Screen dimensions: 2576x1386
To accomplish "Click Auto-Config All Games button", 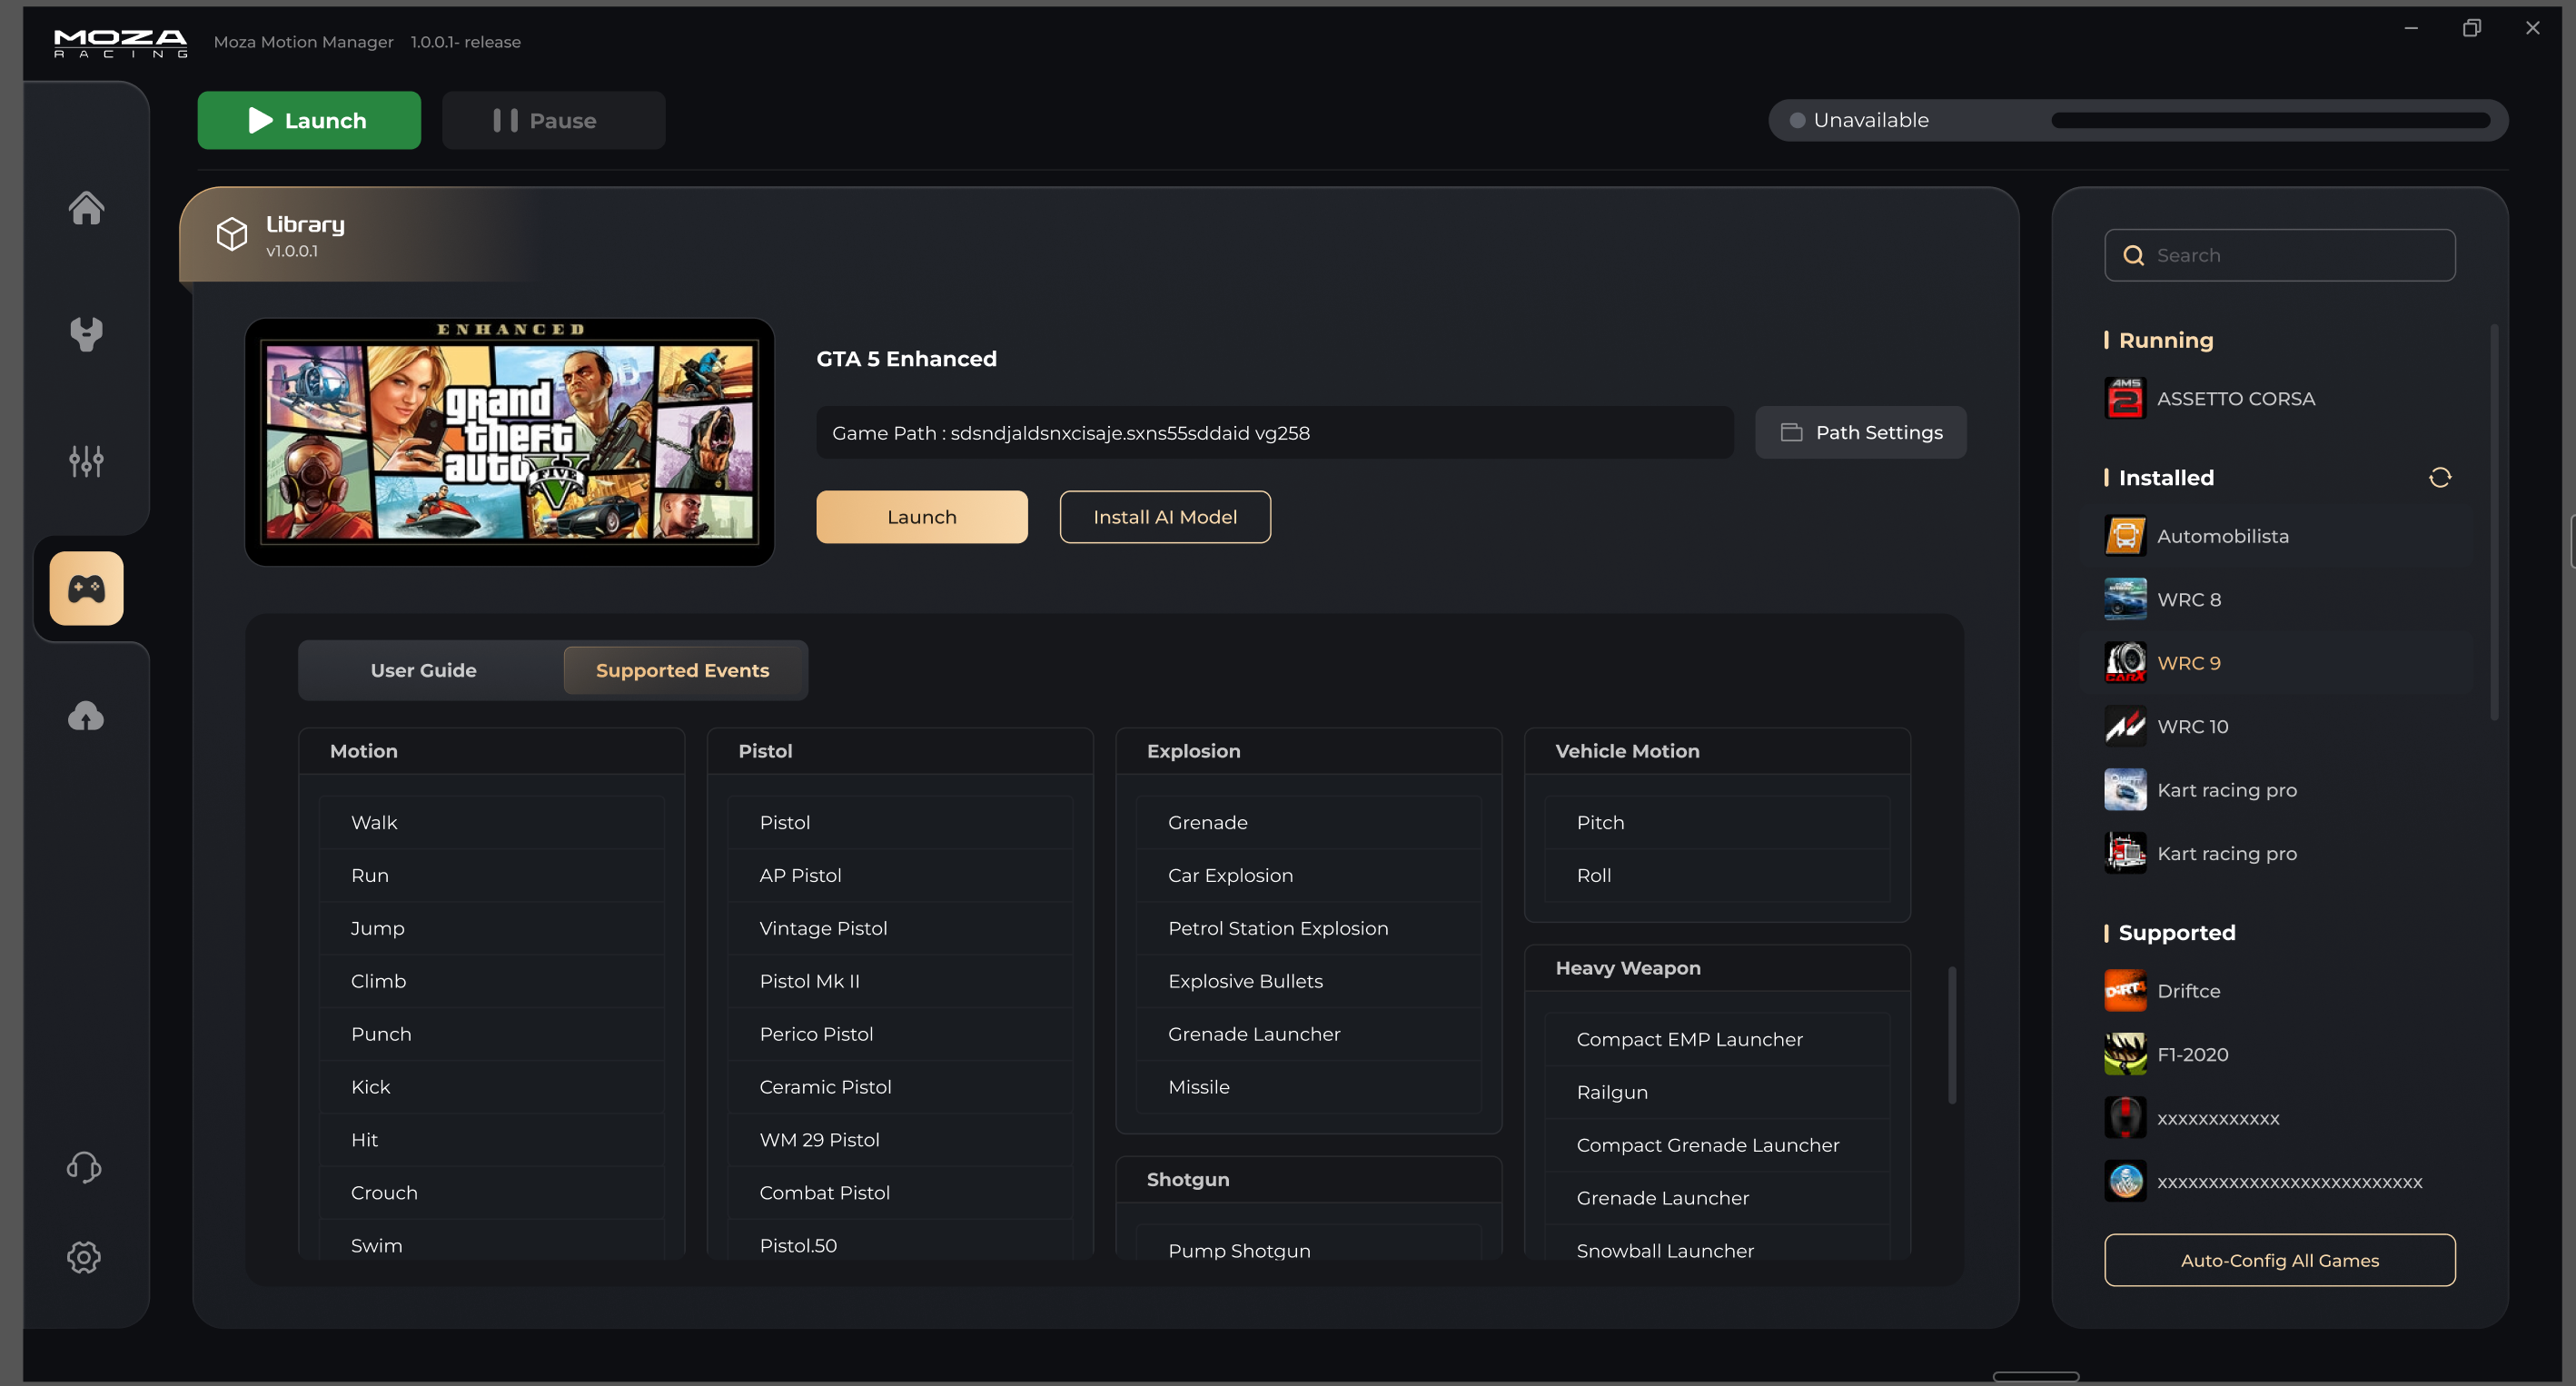I will click(x=2279, y=1260).
